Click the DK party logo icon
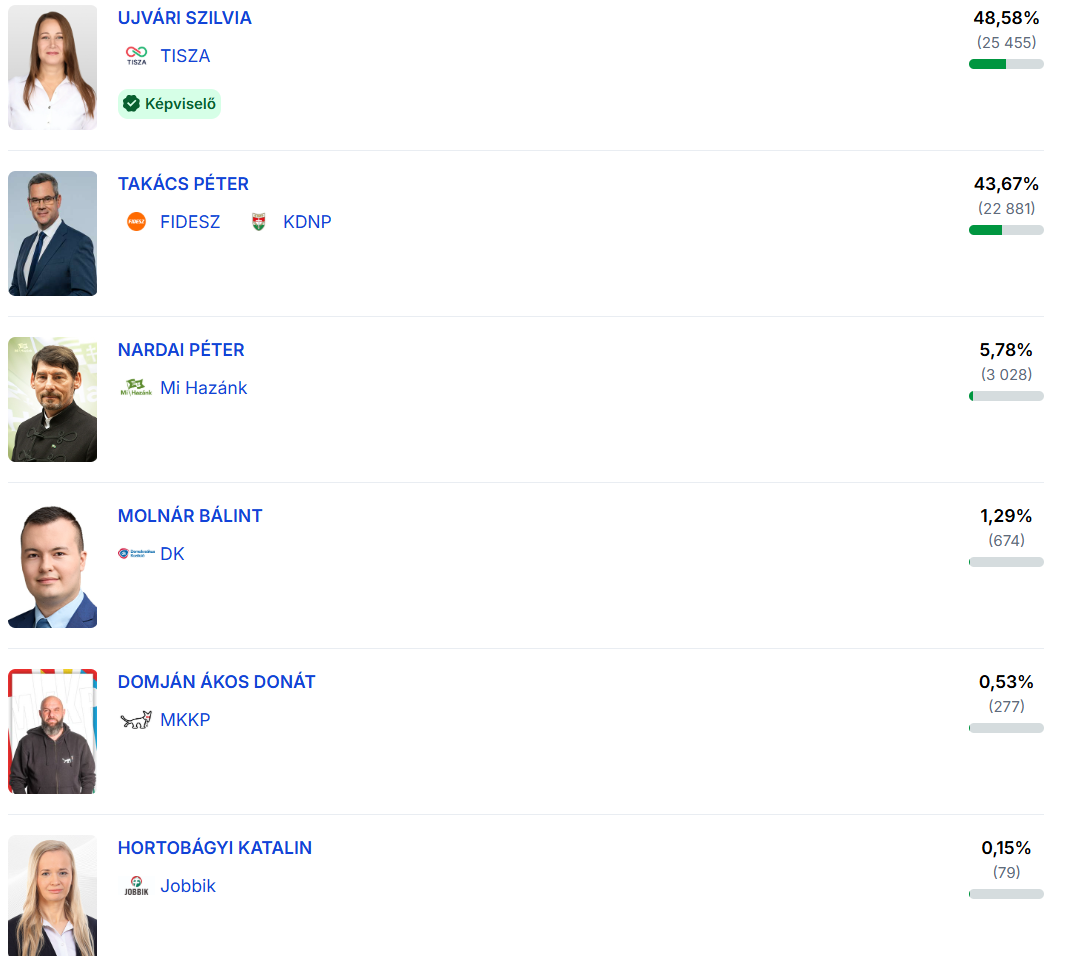Viewport: 1068px width, 956px height. (x=136, y=554)
